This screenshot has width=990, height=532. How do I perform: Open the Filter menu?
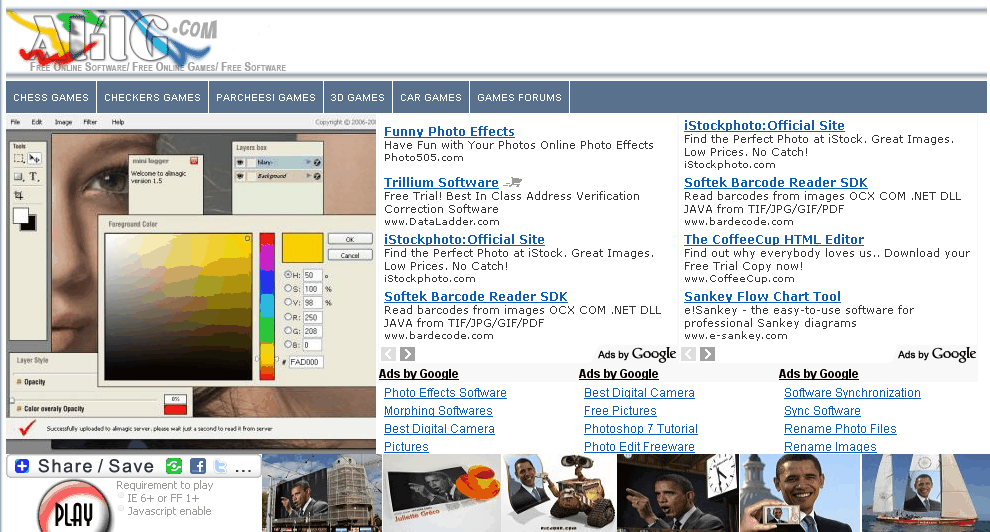(x=90, y=122)
